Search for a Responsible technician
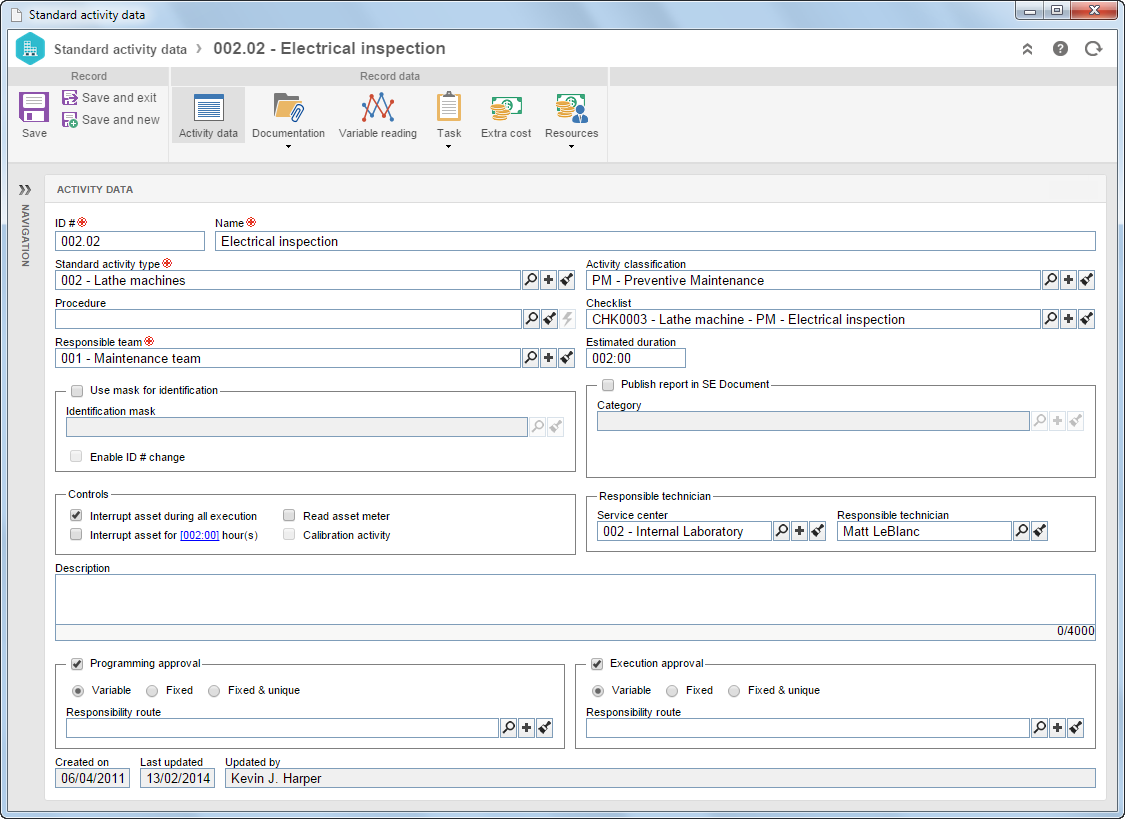Screen dimensions: 1125x819 1021,531
